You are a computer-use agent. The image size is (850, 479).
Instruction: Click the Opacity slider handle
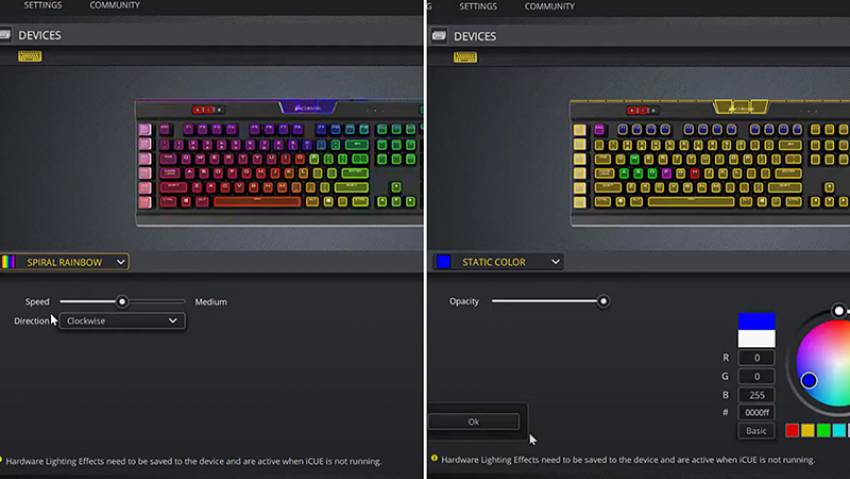click(603, 301)
